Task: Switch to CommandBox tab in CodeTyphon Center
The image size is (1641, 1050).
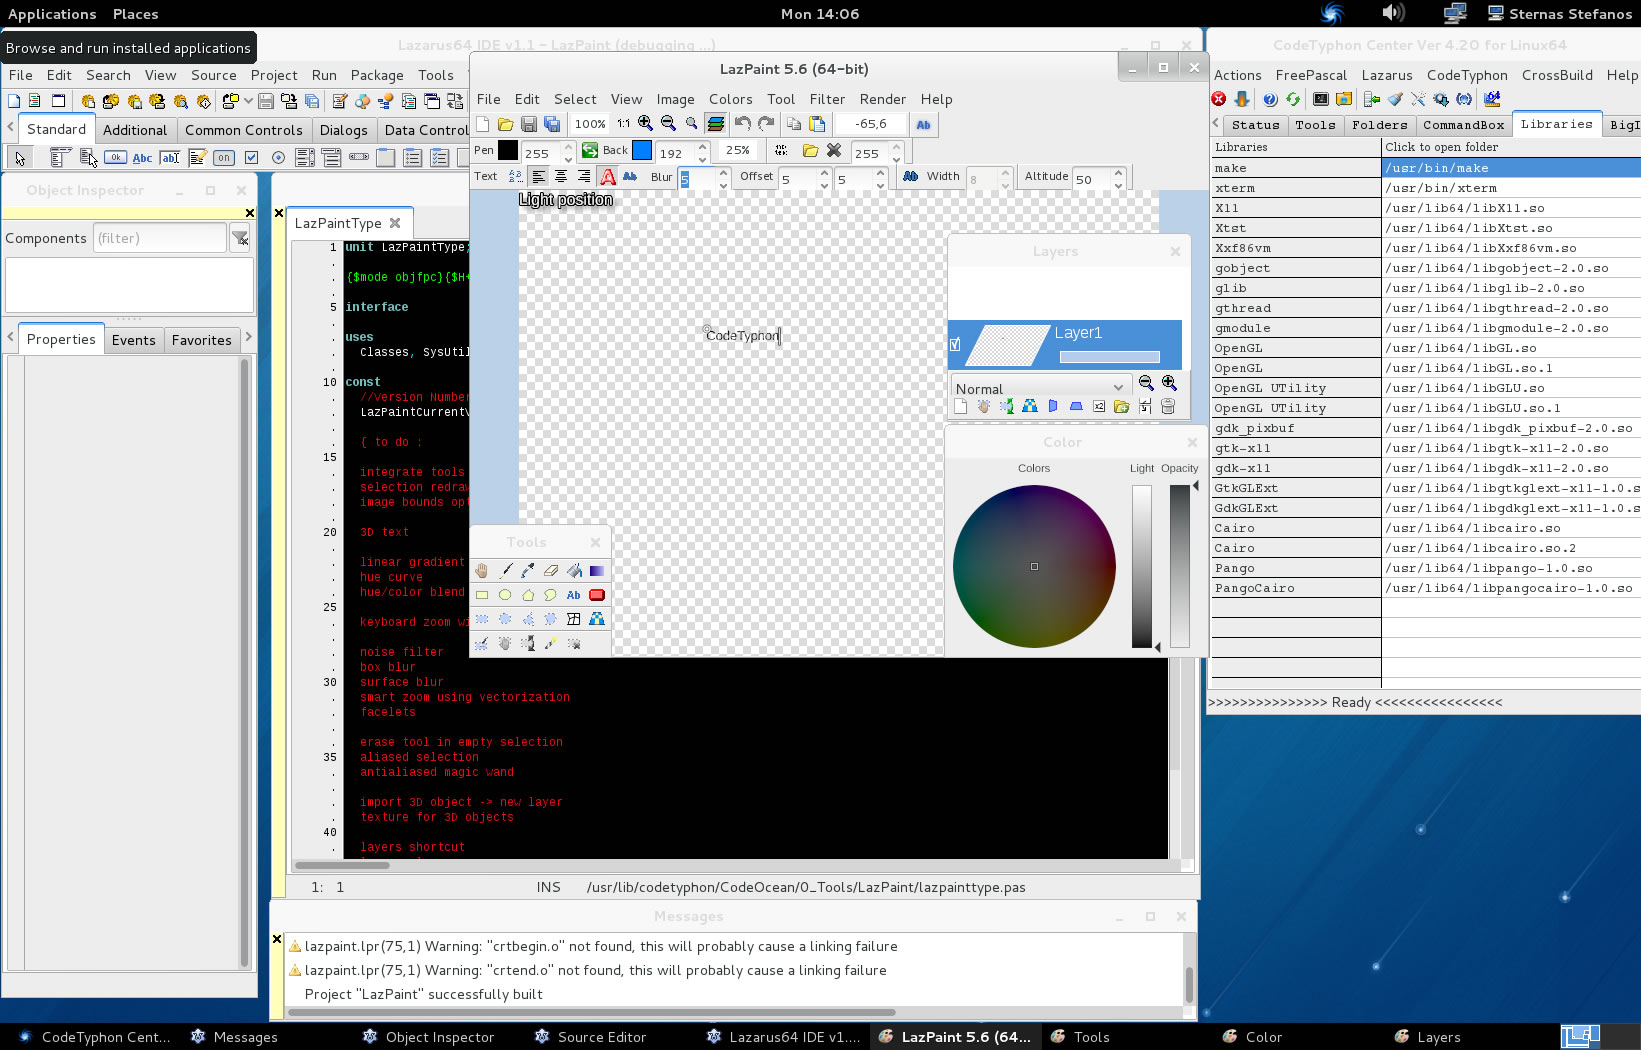Action: click(1463, 125)
